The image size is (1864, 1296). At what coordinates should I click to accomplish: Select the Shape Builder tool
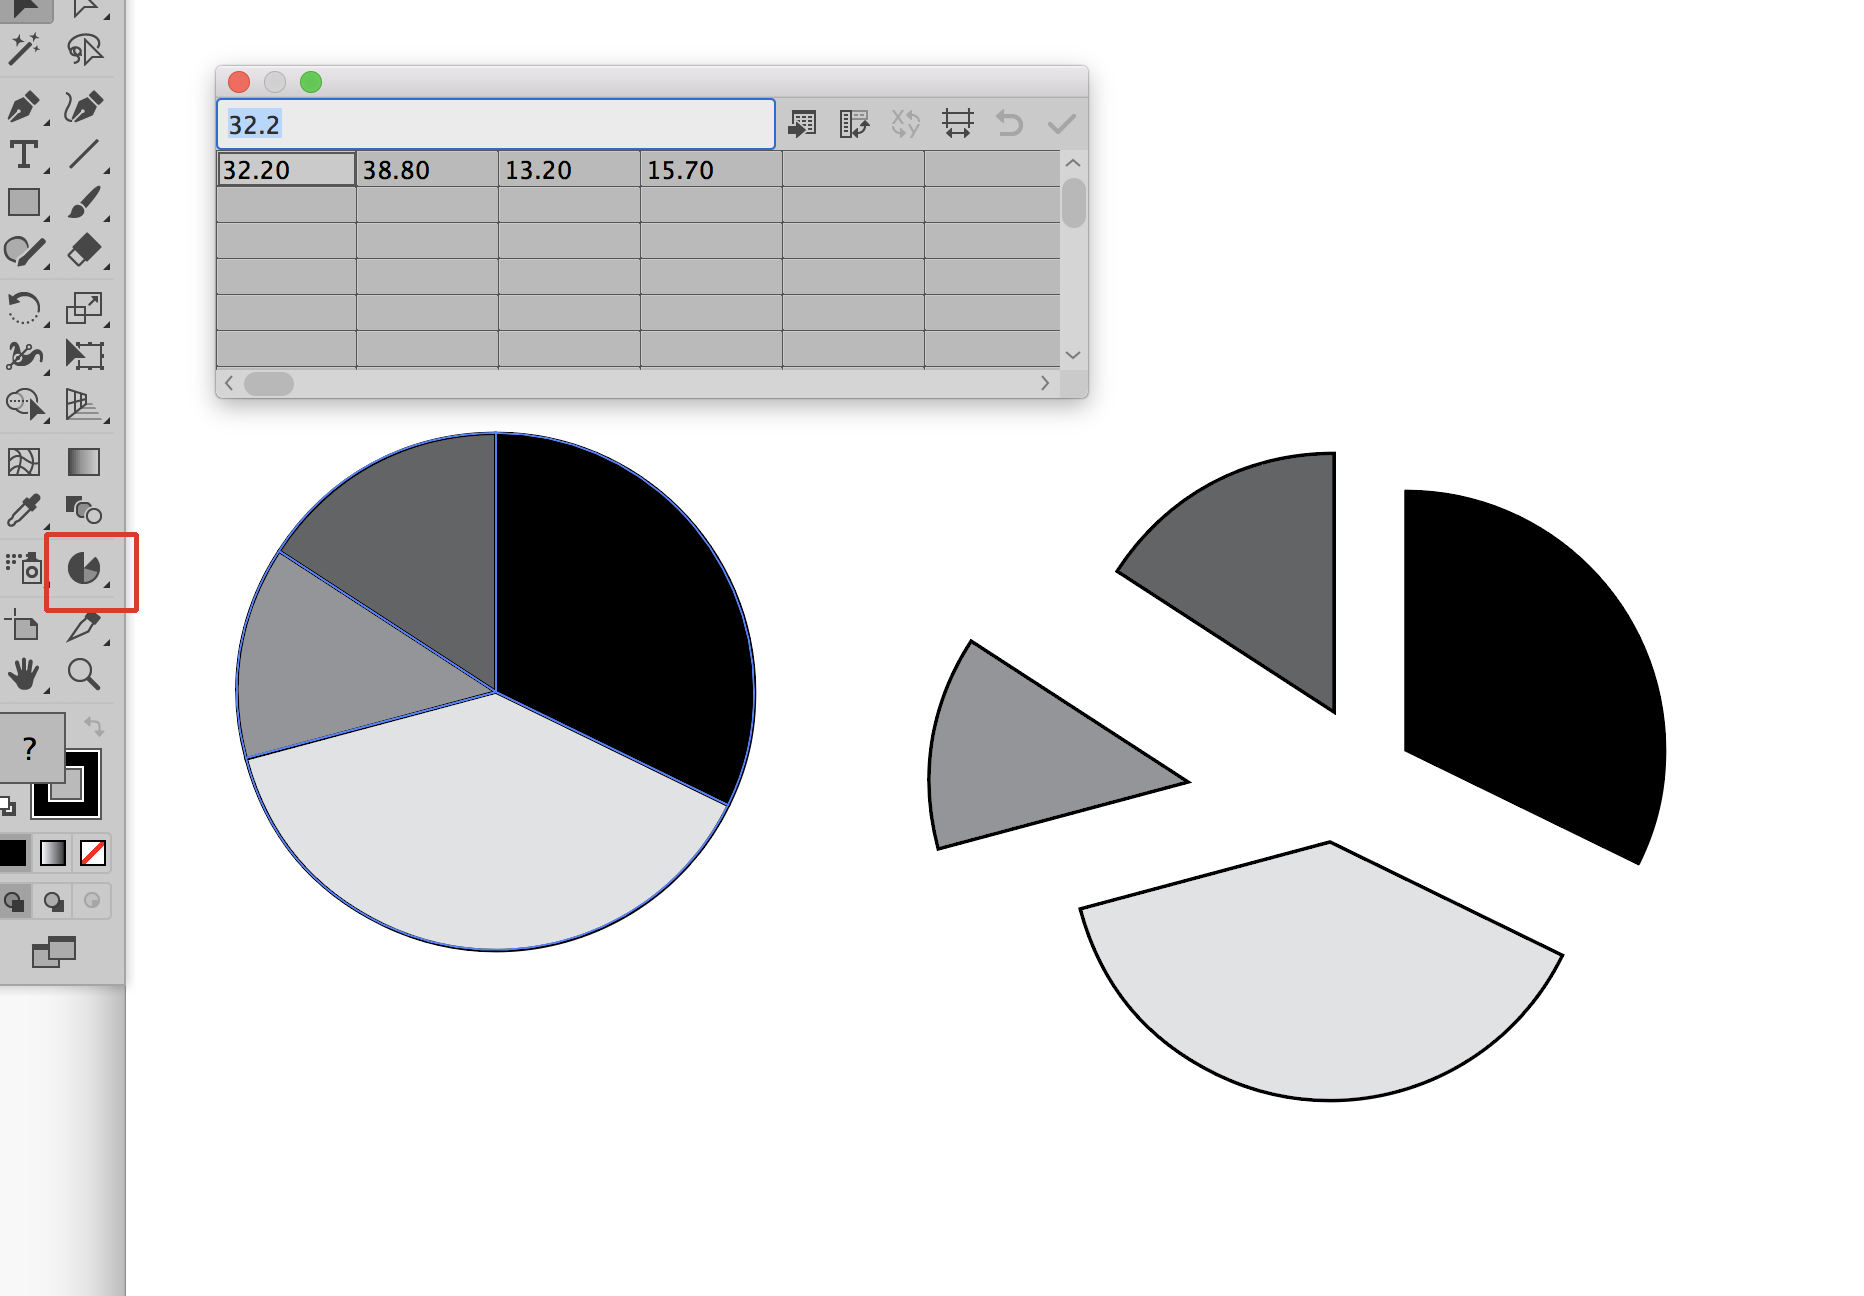point(24,405)
